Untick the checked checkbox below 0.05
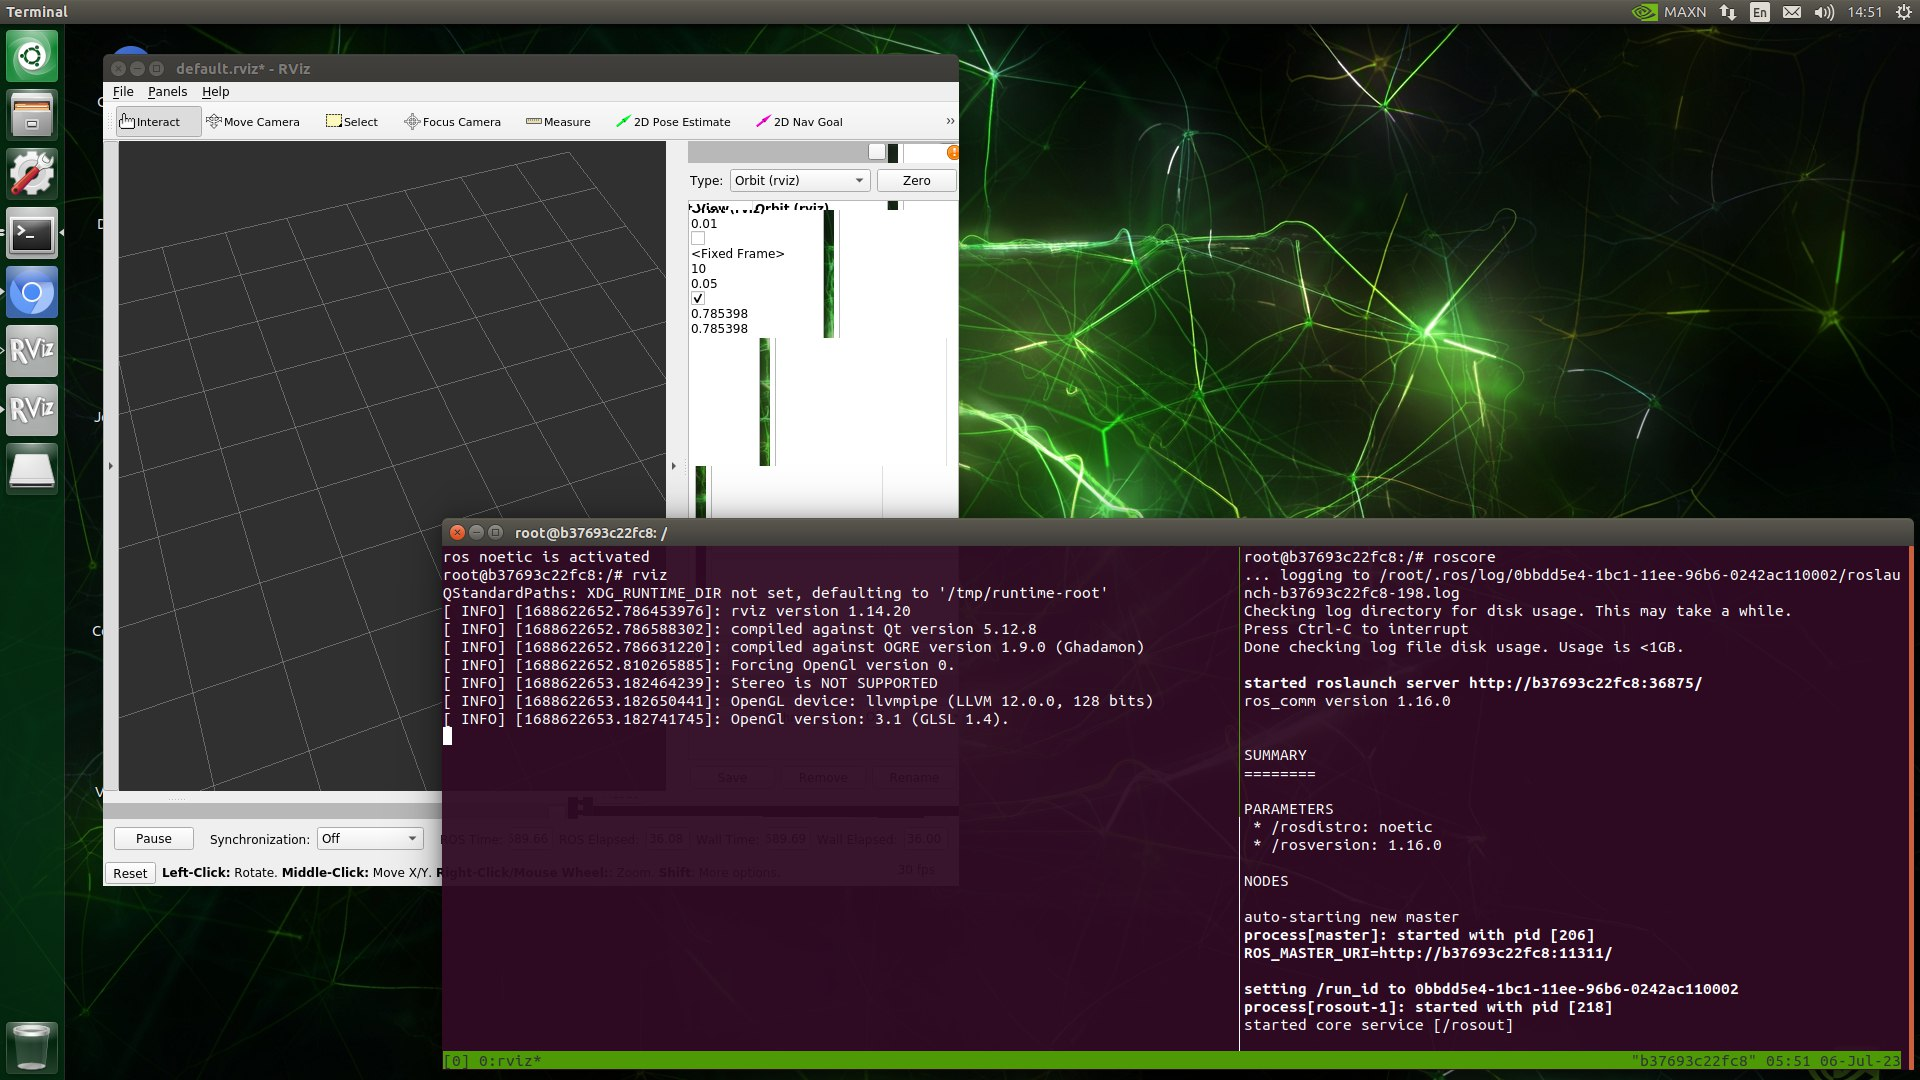The image size is (1920, 1080). click(698, 299)
